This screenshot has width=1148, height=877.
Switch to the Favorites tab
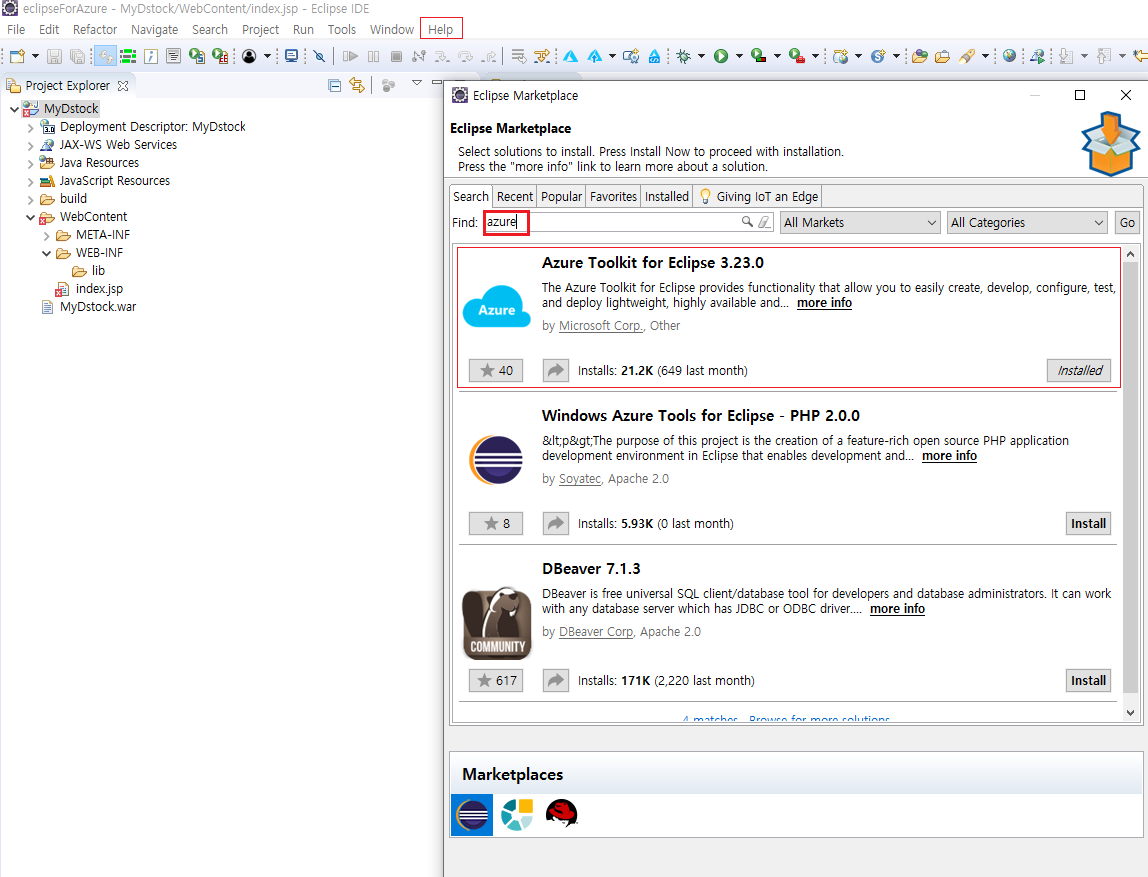pos(614,196)
